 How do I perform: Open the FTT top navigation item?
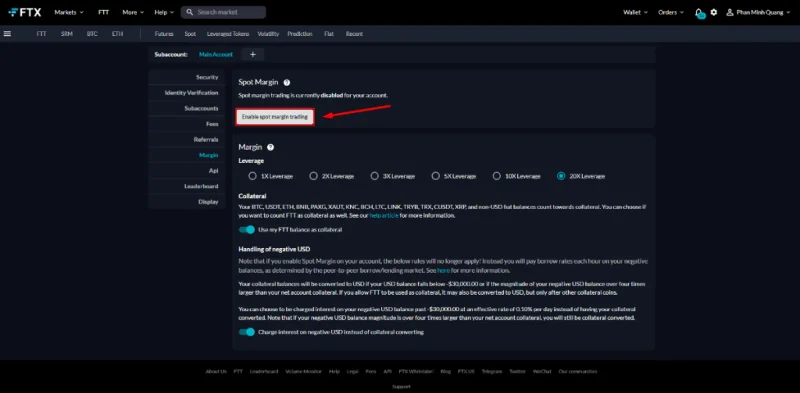104,12
